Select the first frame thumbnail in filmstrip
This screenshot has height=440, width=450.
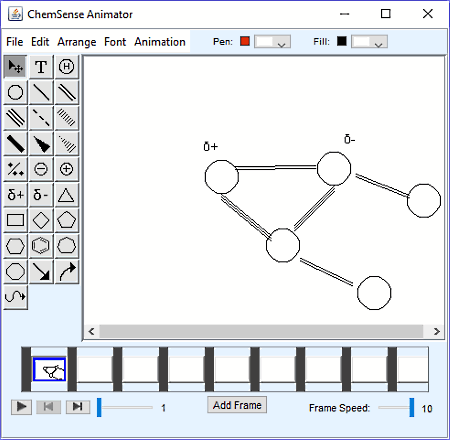pos(49,369)
